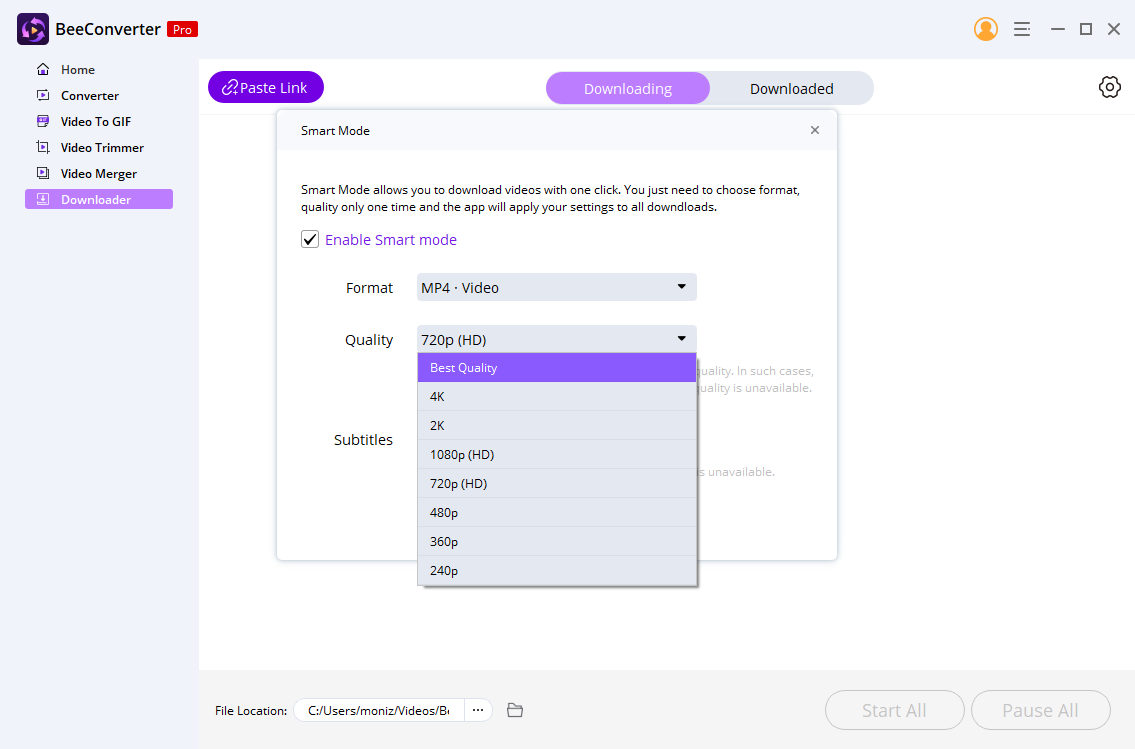Switch to the Downloaded tab
Viewport: 1135px width, 749px height.
(x=791, y=88)
